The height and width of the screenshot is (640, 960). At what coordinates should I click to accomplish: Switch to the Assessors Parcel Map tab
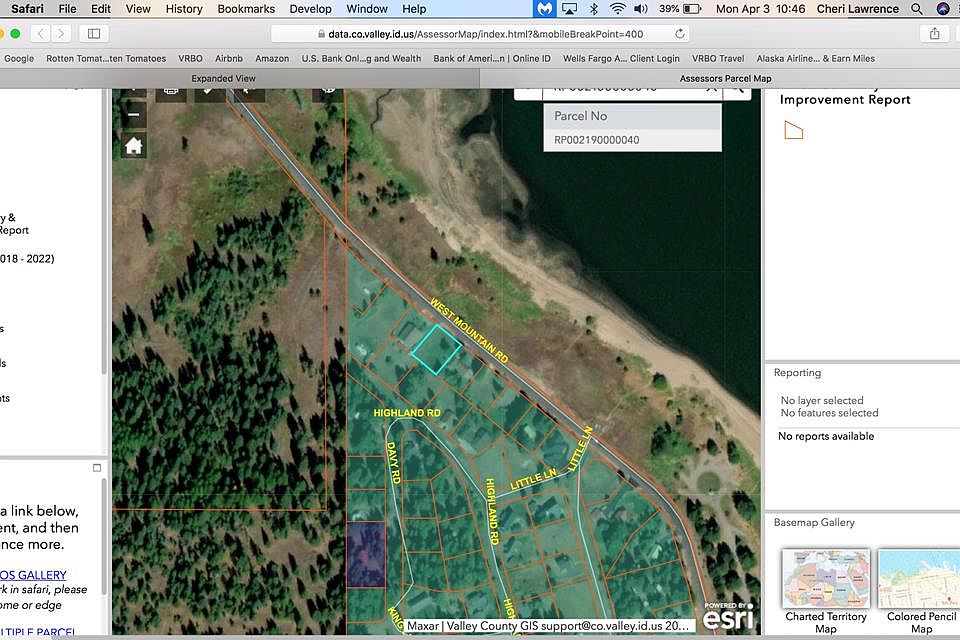725,78
